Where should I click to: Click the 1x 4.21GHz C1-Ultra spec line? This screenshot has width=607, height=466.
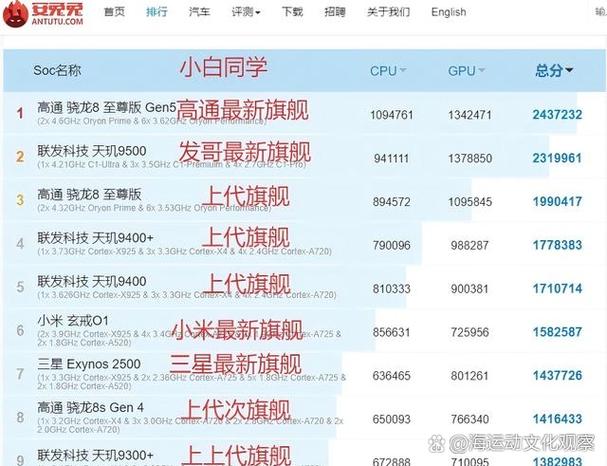(172, 164)
